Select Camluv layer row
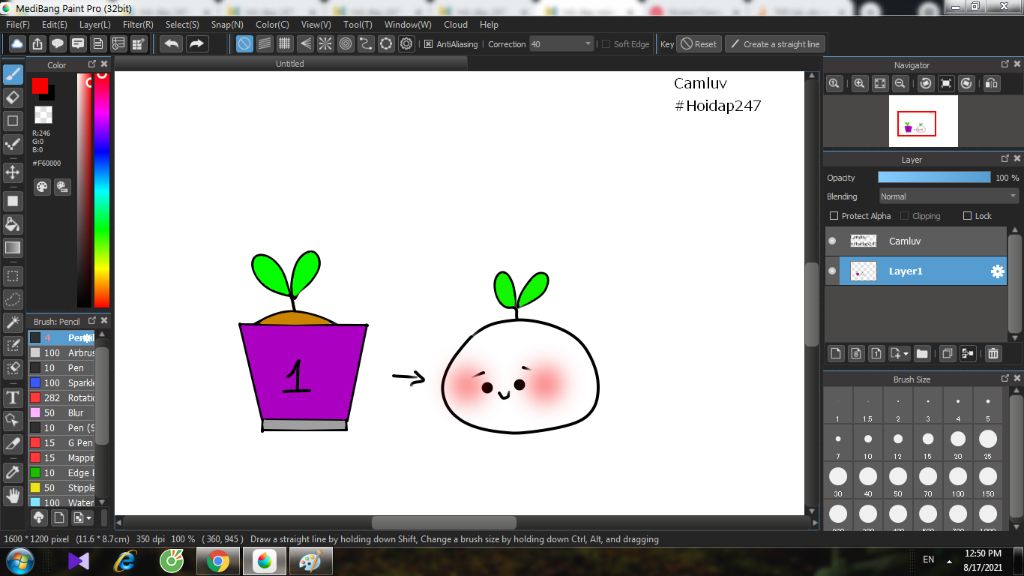Viewport: 1024px width, 576px height. (x=916, y=241)
